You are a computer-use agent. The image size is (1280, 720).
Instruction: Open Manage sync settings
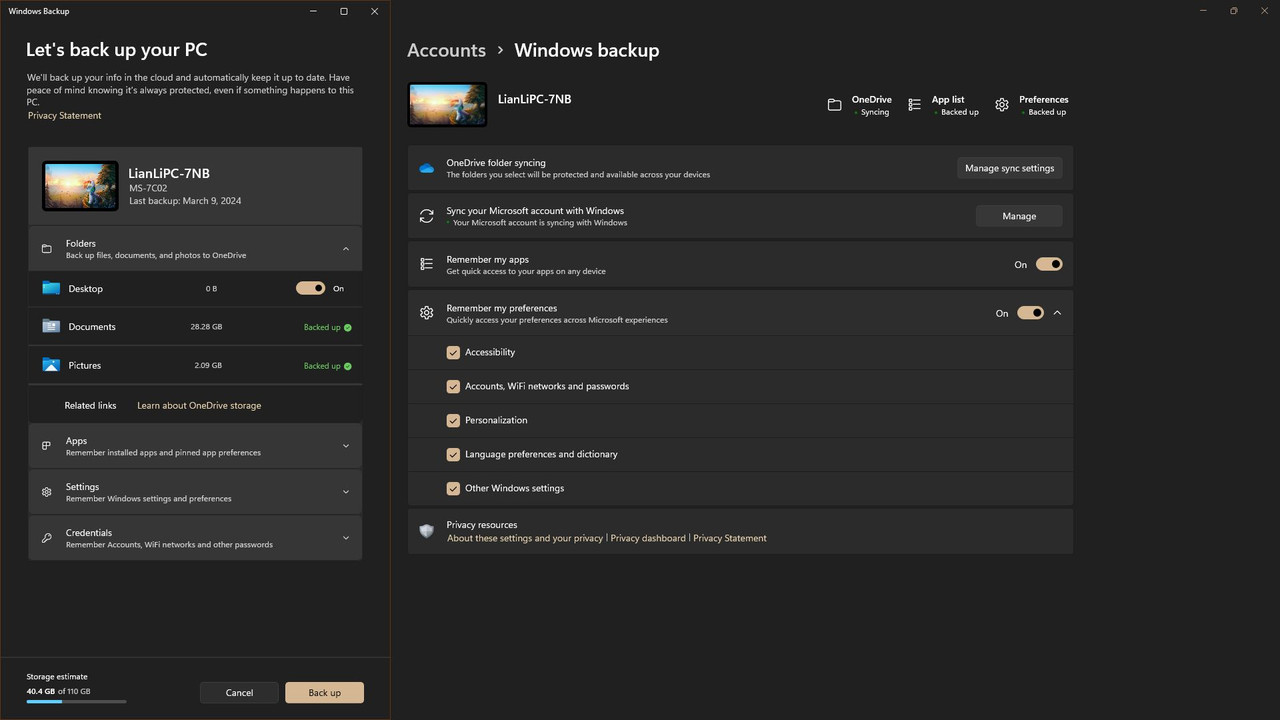(1009, 168)
